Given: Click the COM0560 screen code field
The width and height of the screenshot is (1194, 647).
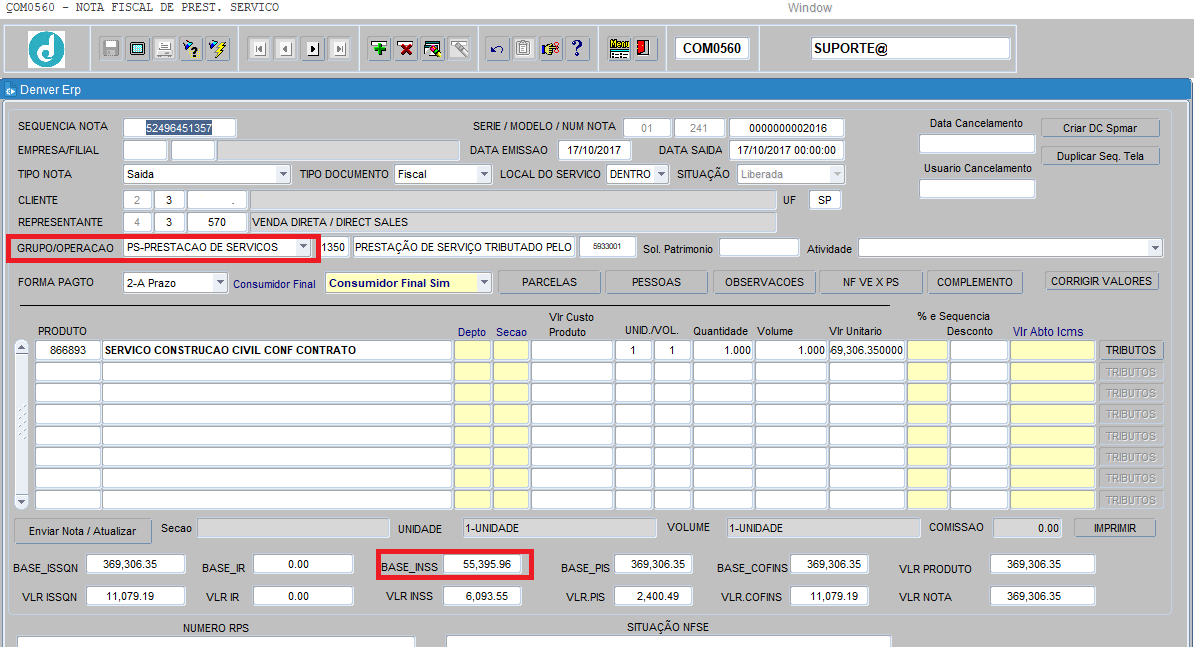Looking at the screenshot, I should pos(712,48).
